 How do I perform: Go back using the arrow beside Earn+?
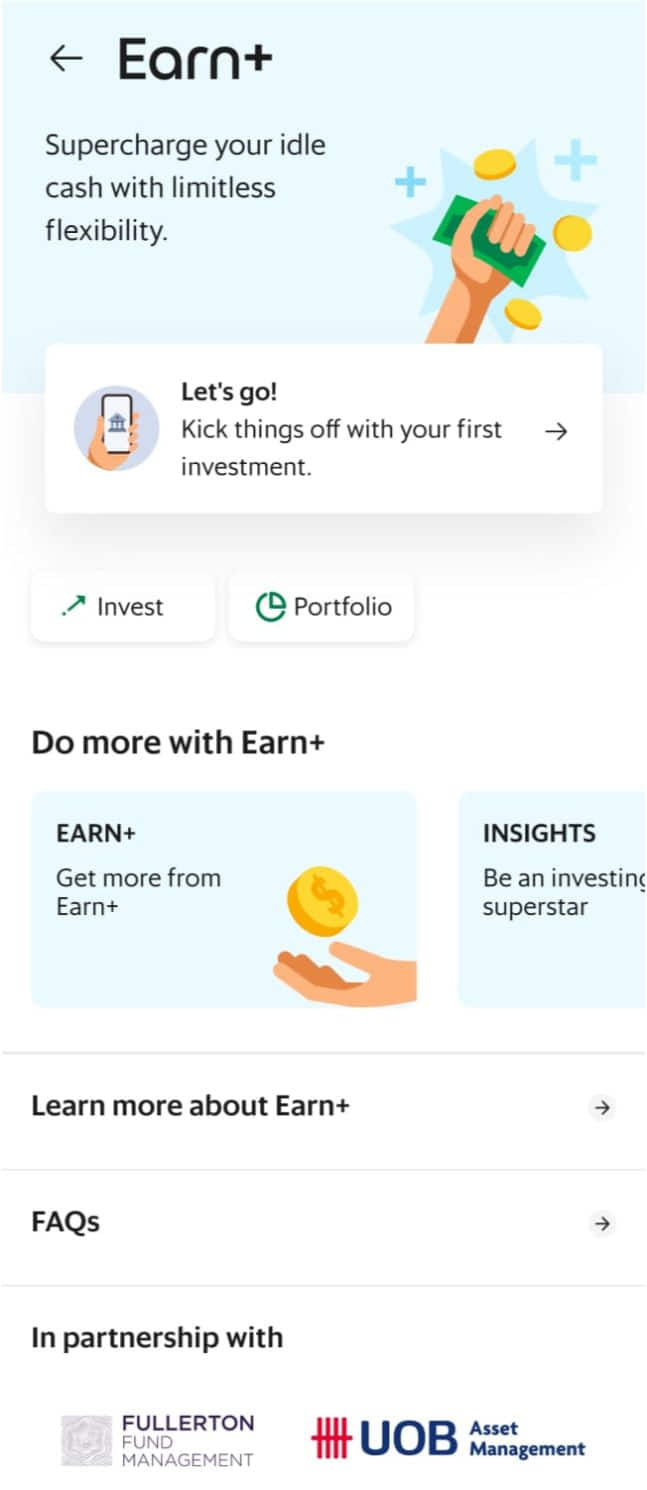[66, 59]
